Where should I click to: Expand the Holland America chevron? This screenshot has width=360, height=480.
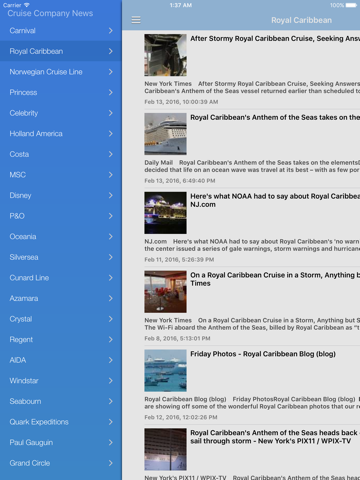(111, 134)
